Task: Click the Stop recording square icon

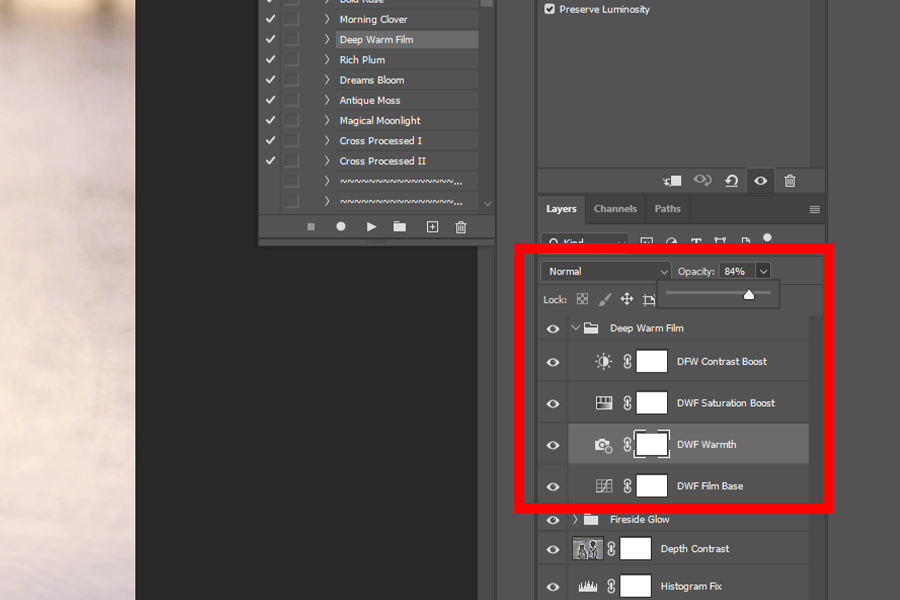Action: 311,227
